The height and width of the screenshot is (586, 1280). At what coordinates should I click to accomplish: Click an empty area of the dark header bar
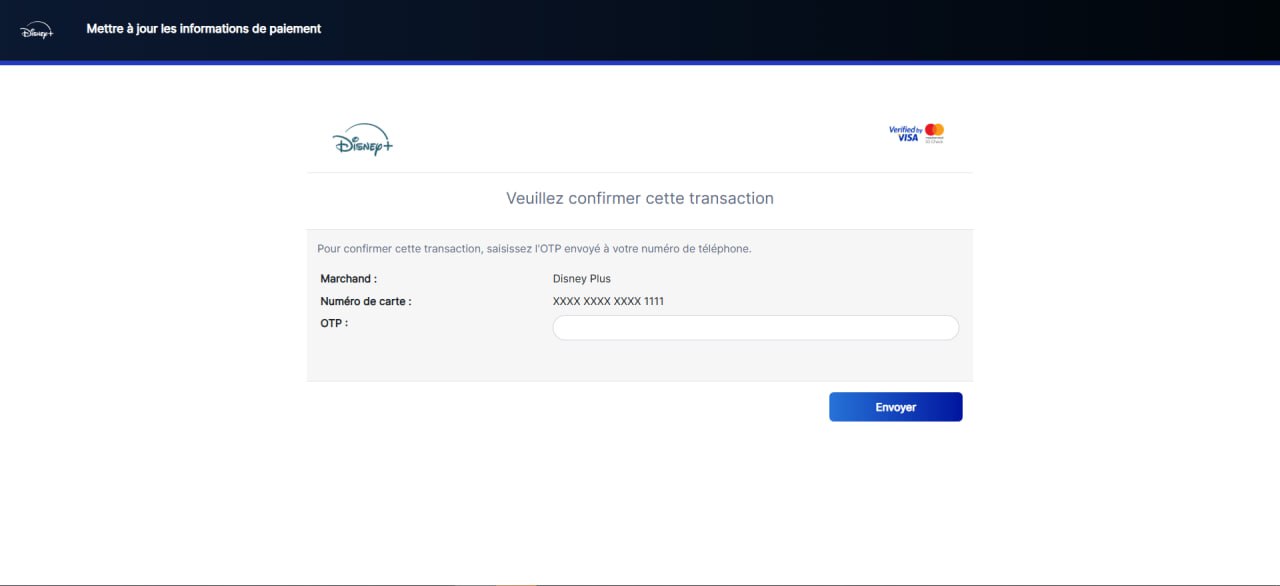click(x=800, y=30)
